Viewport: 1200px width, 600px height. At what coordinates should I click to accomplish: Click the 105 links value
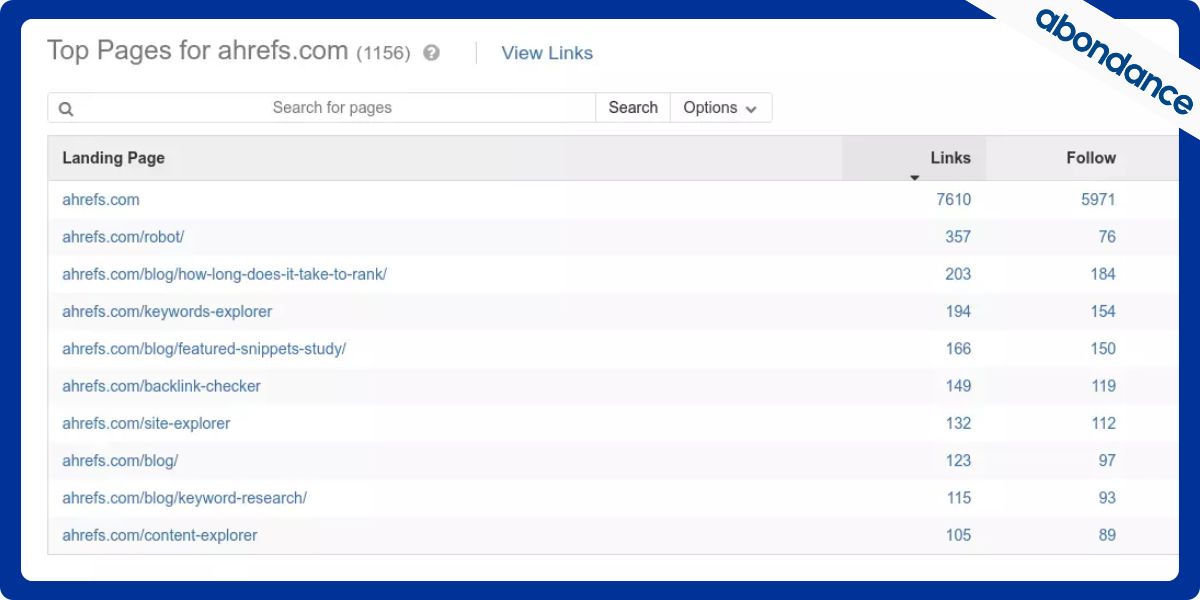point(958,535)
